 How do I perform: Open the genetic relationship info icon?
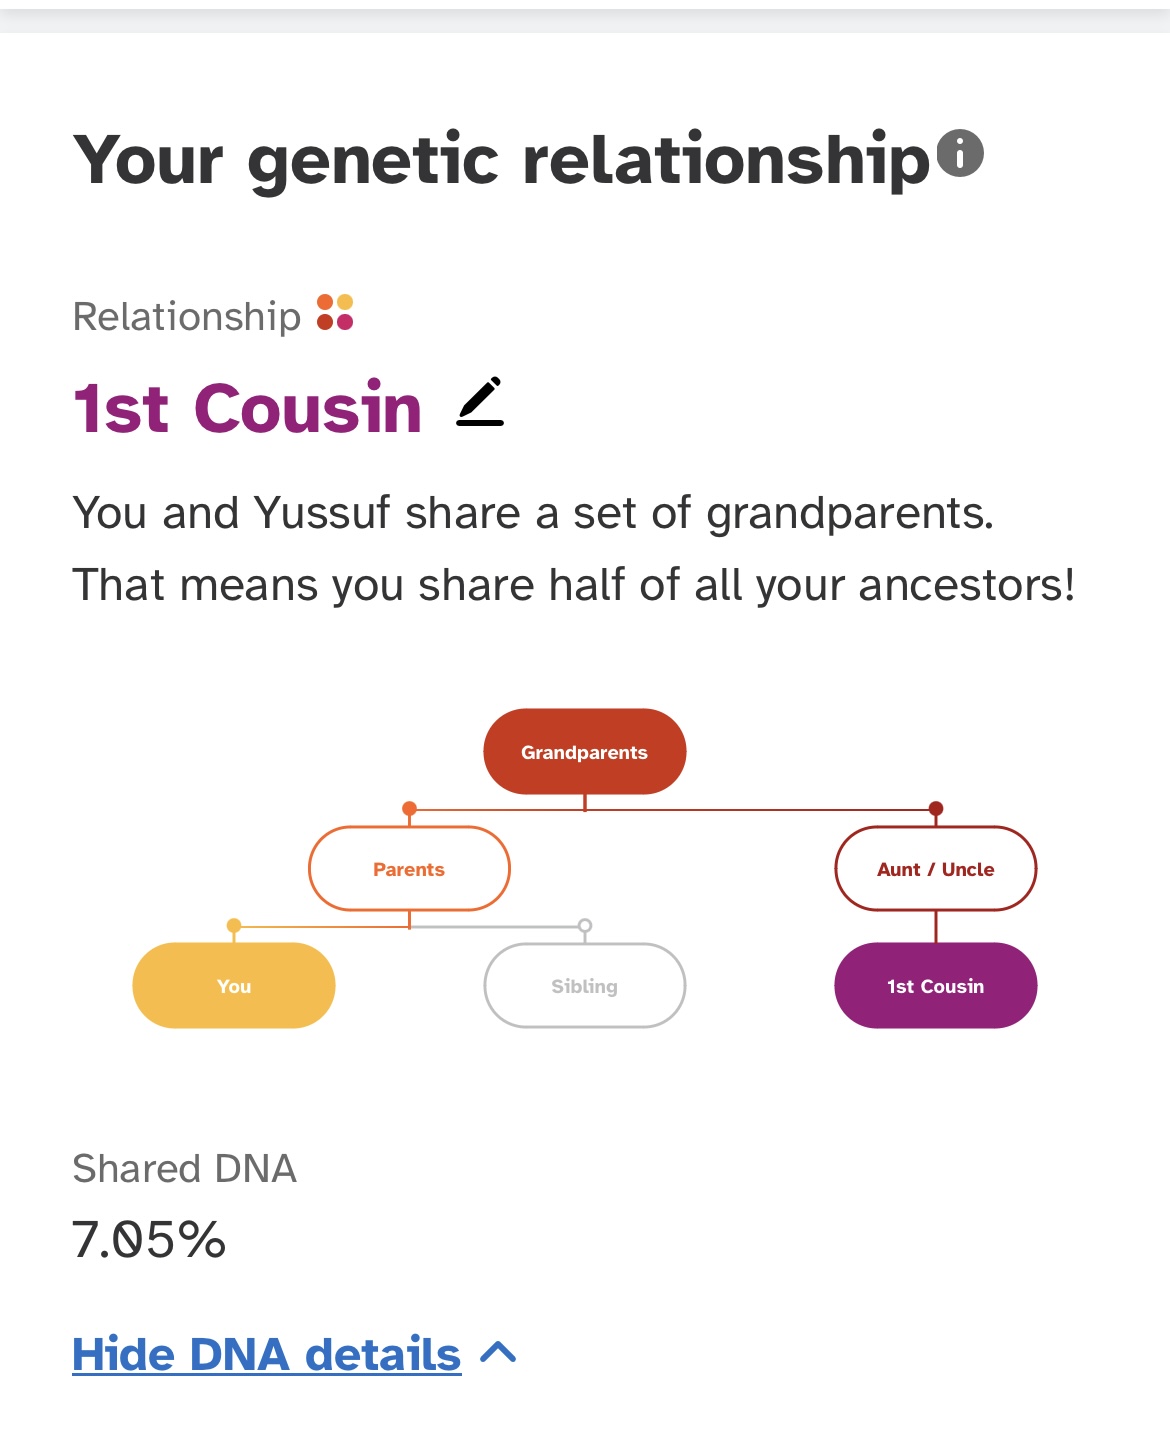pos(960,154)
